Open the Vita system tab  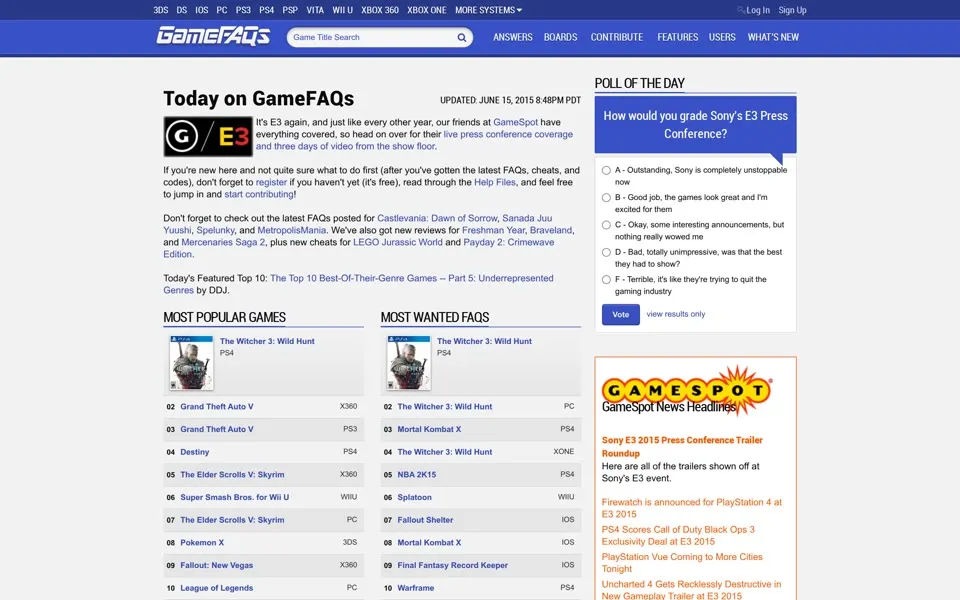point(315,10)
